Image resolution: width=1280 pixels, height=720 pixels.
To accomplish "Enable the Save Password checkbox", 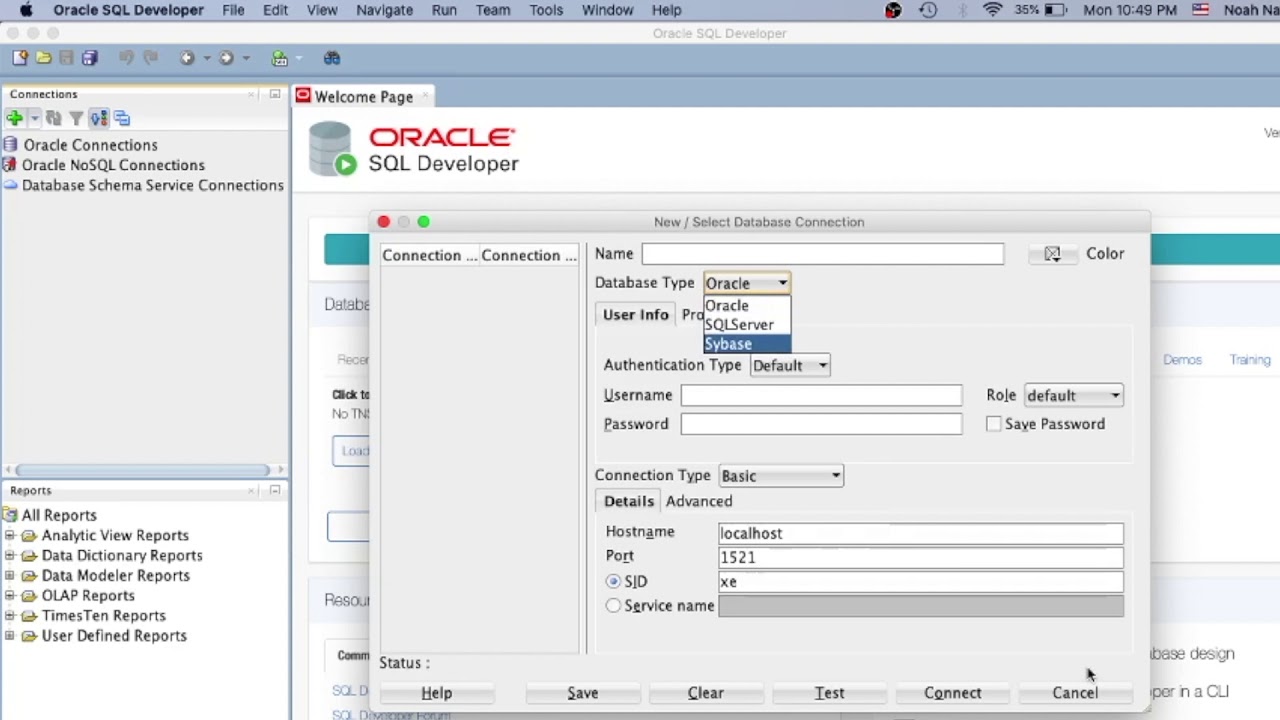I will click(x=993, y=424).
